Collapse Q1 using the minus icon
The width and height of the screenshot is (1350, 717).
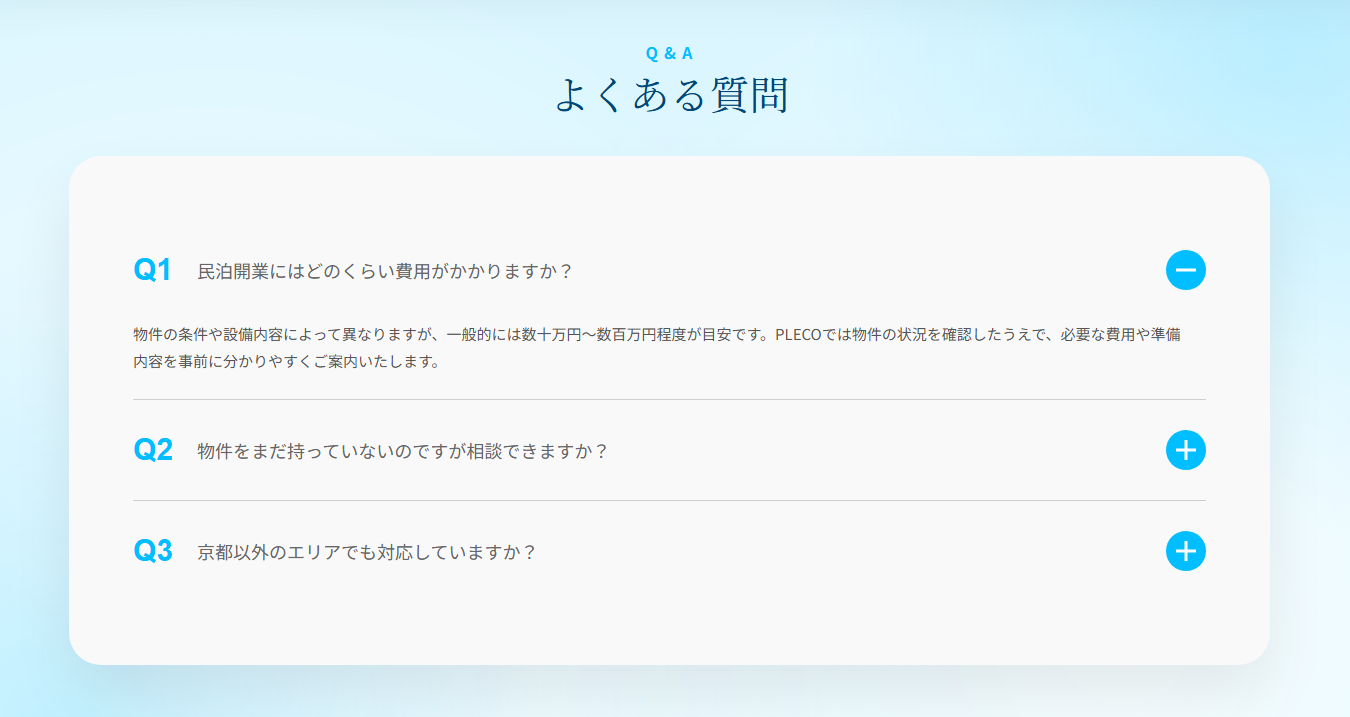click(1185, 270)
